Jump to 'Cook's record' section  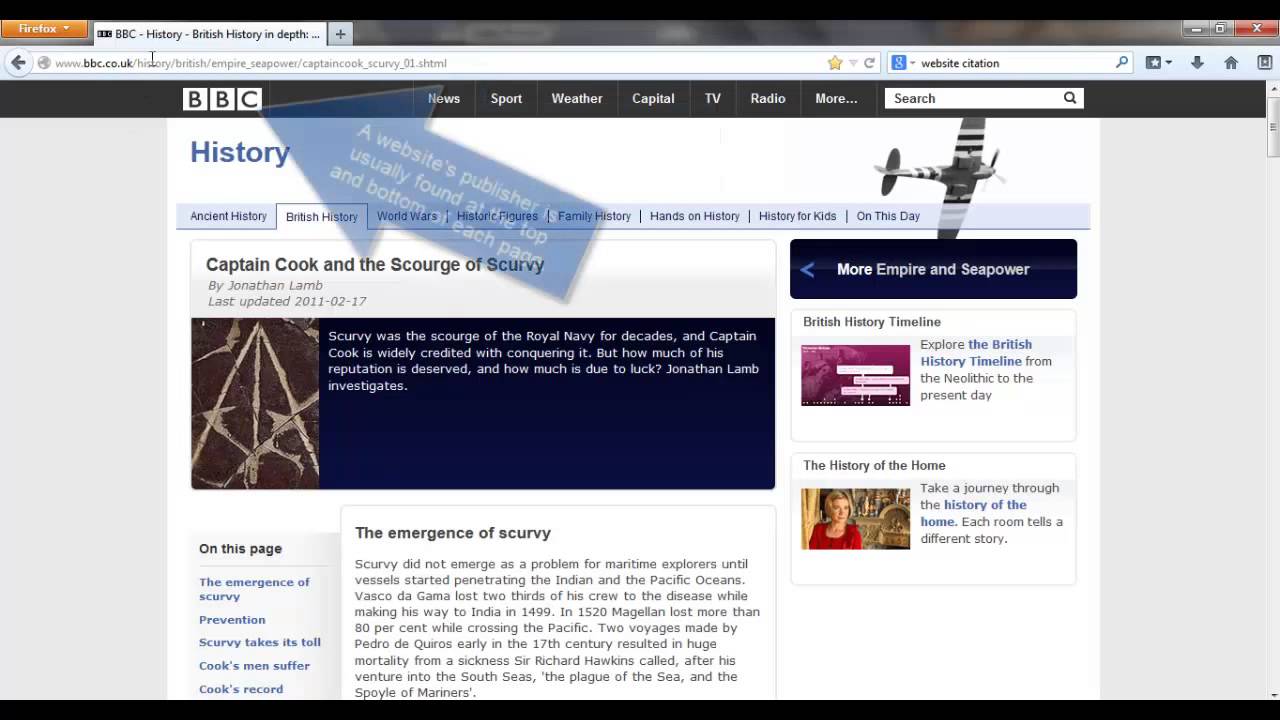tap(241, 689)
